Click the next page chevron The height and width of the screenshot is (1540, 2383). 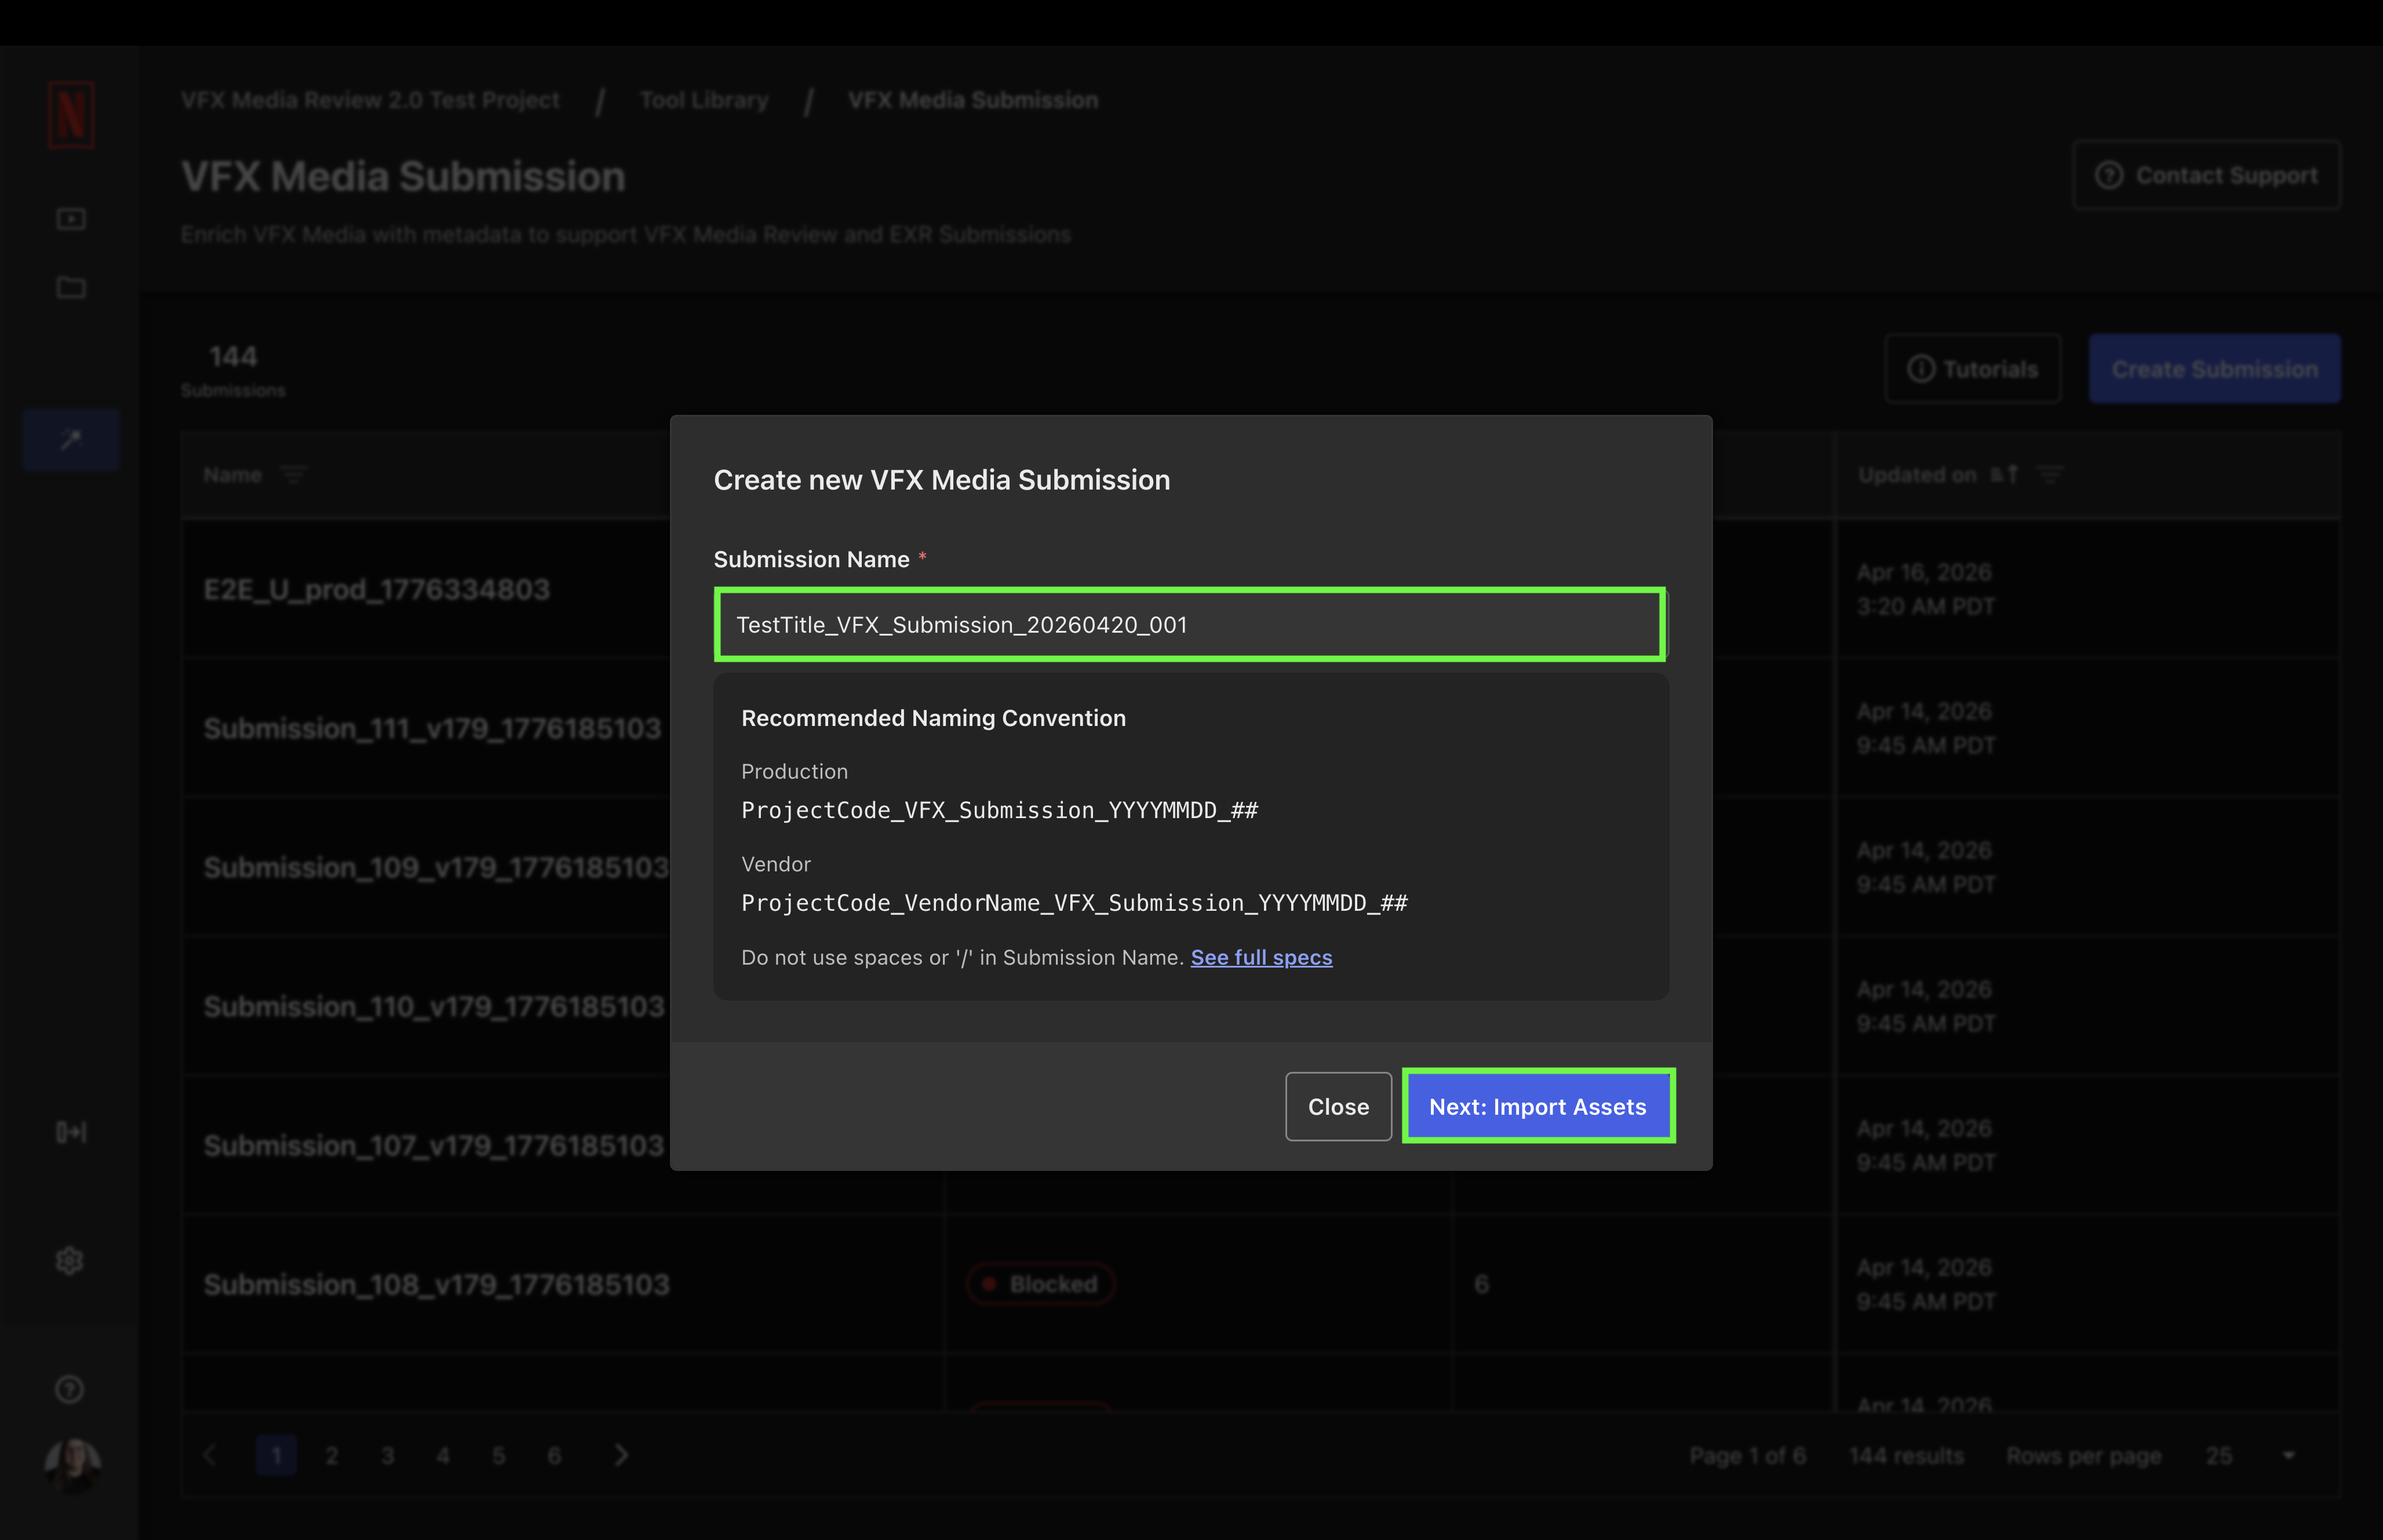click(x=621, y=1455)
